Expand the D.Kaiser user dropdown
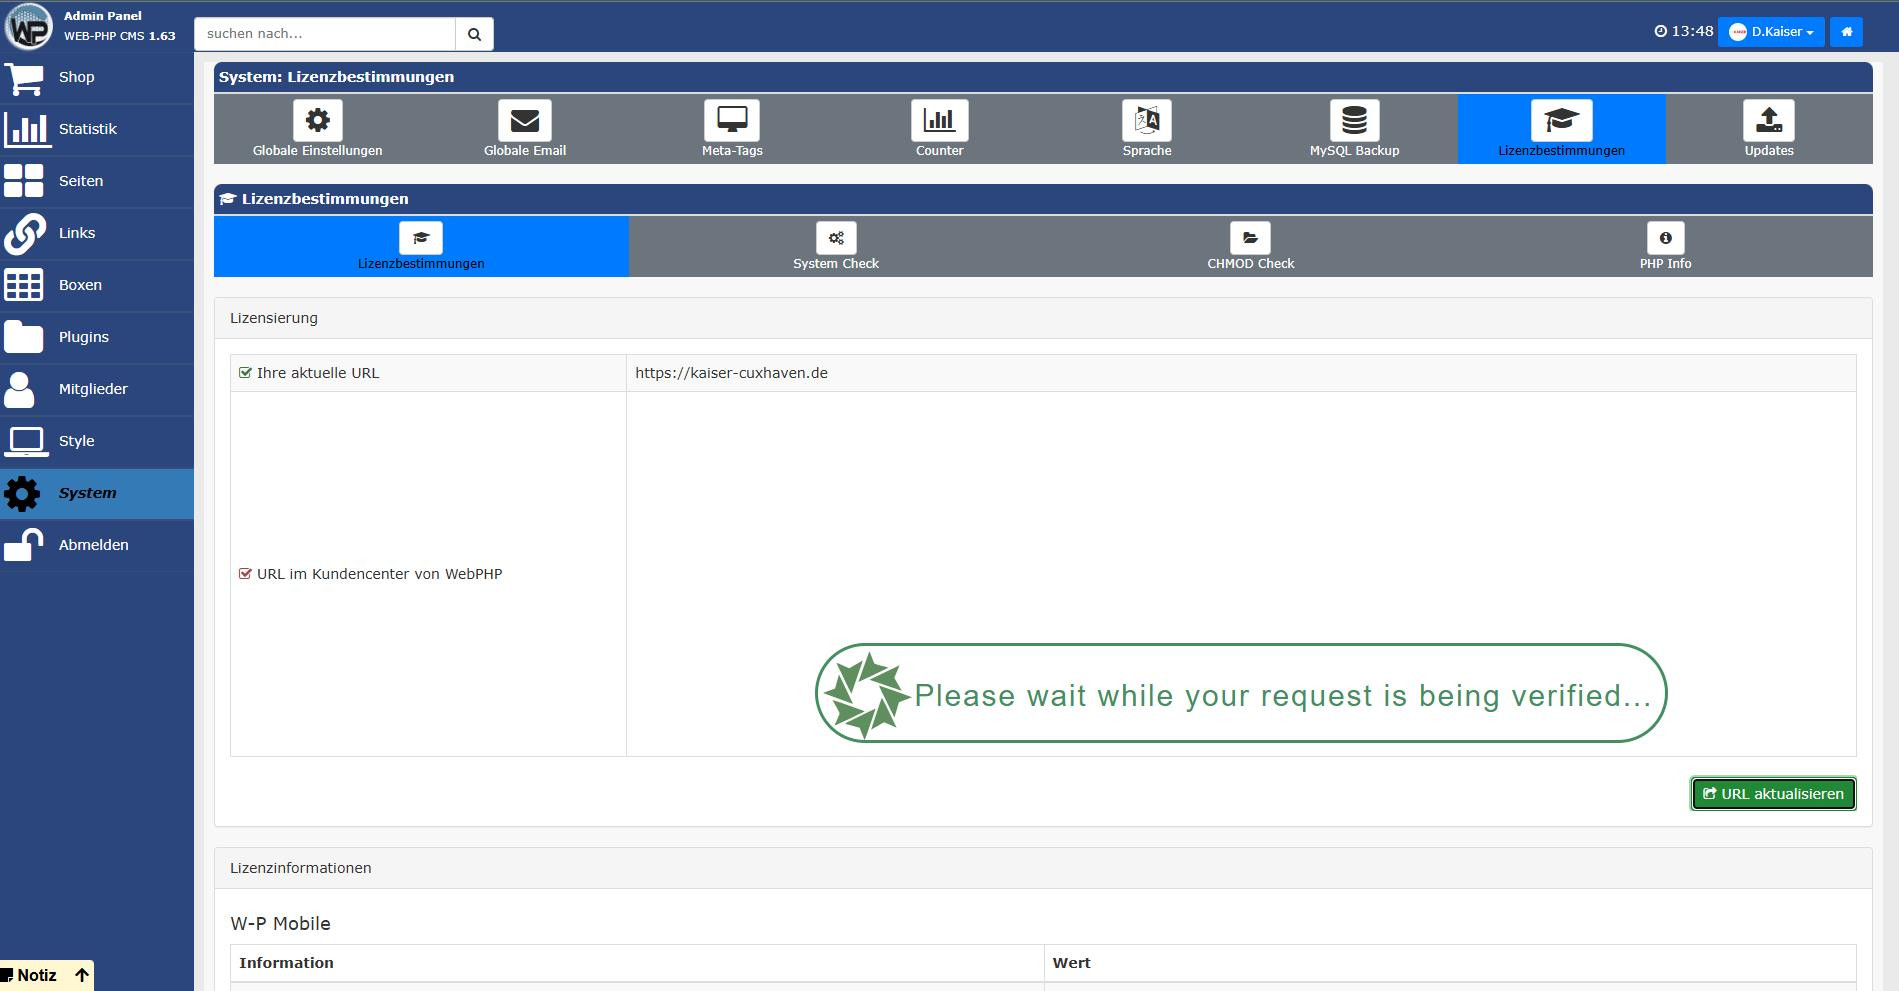Image resolution: width=1899 pixels, height=991 pixels. (x=1771, y=32)
